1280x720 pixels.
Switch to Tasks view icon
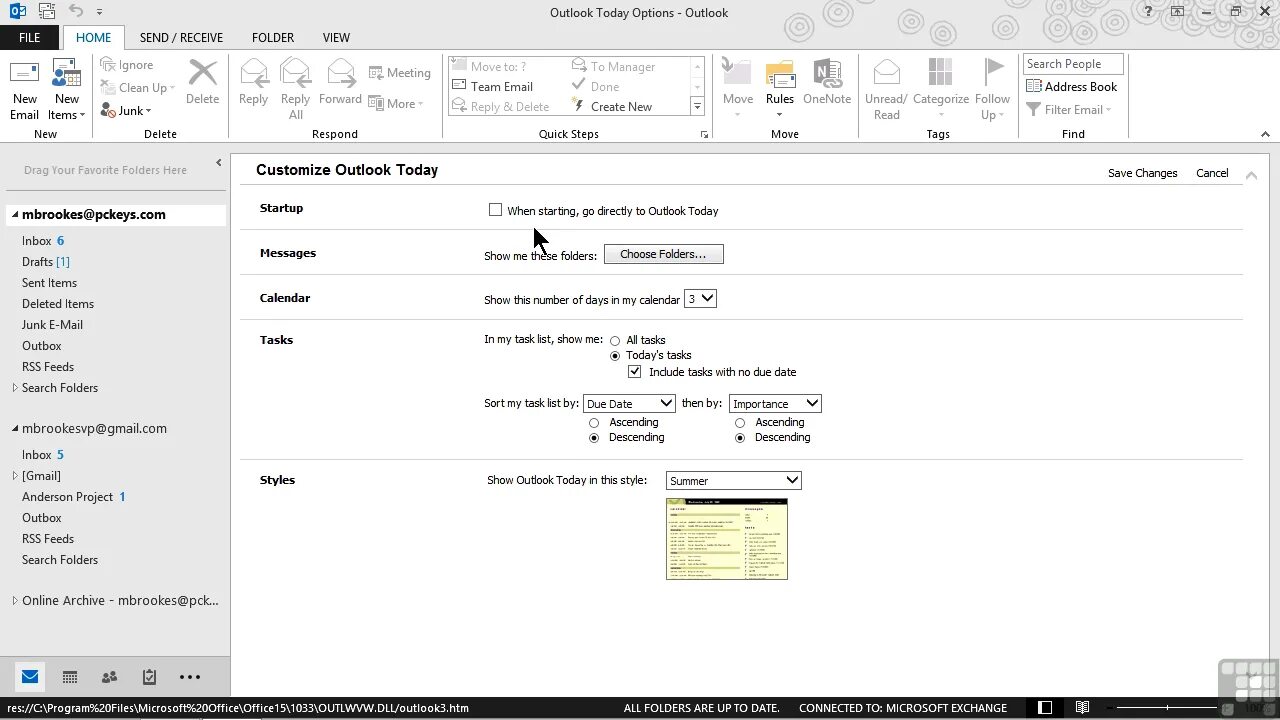pos(149,677)
